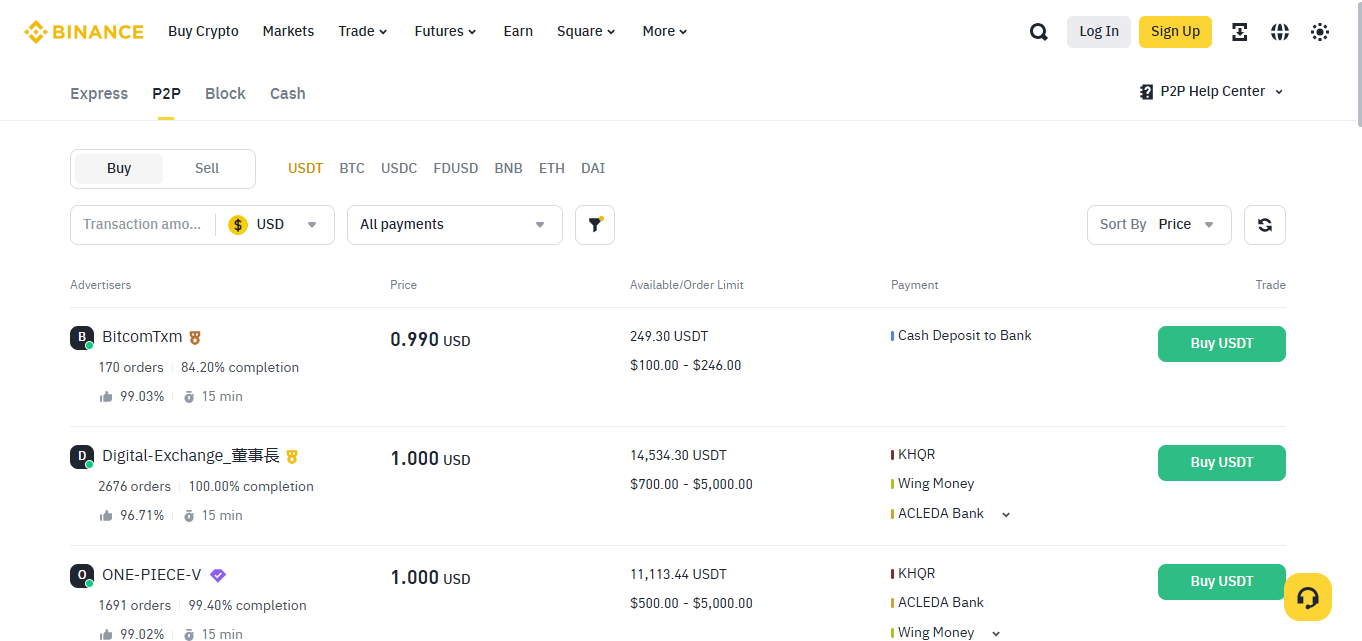Click the Cash Deposit to Bank payment
1362x641 pixels.
tap(965, 336)
